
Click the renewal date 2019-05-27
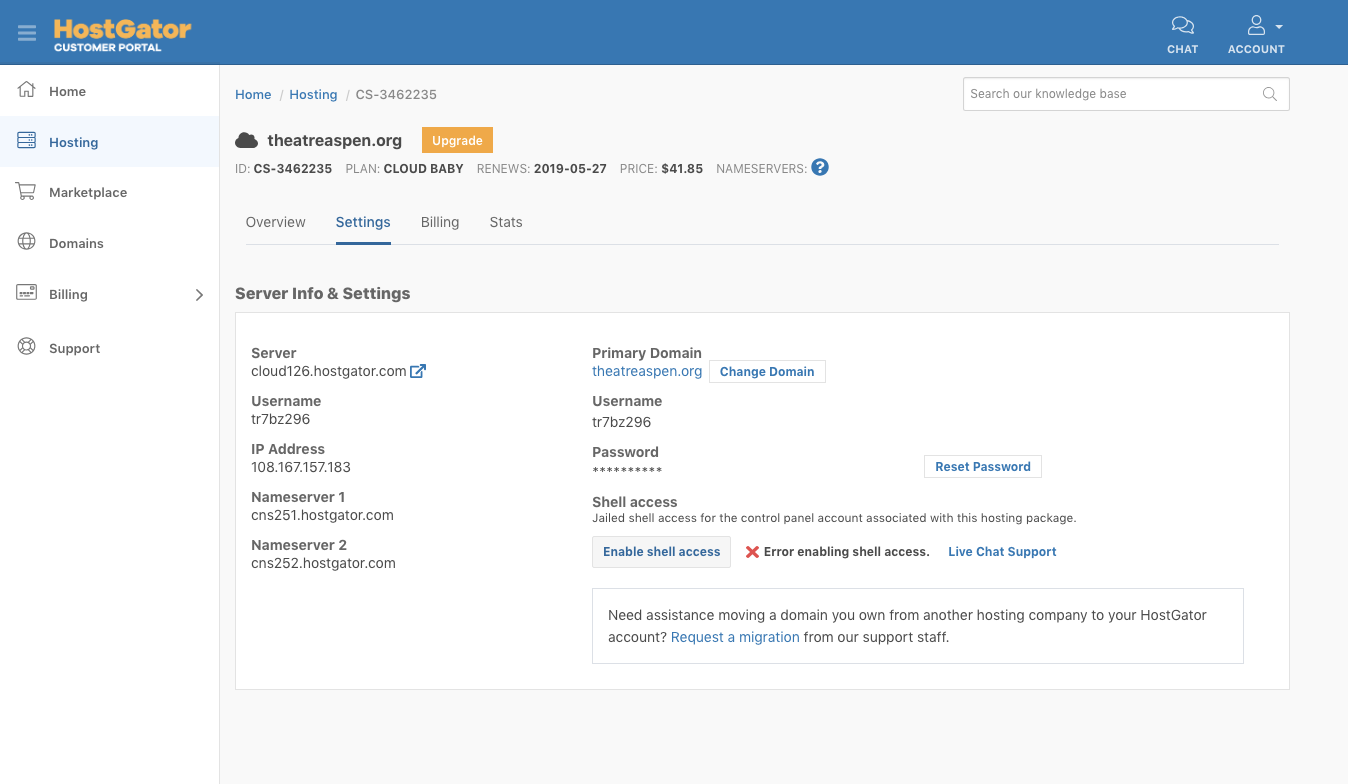(x=570, y=169)
